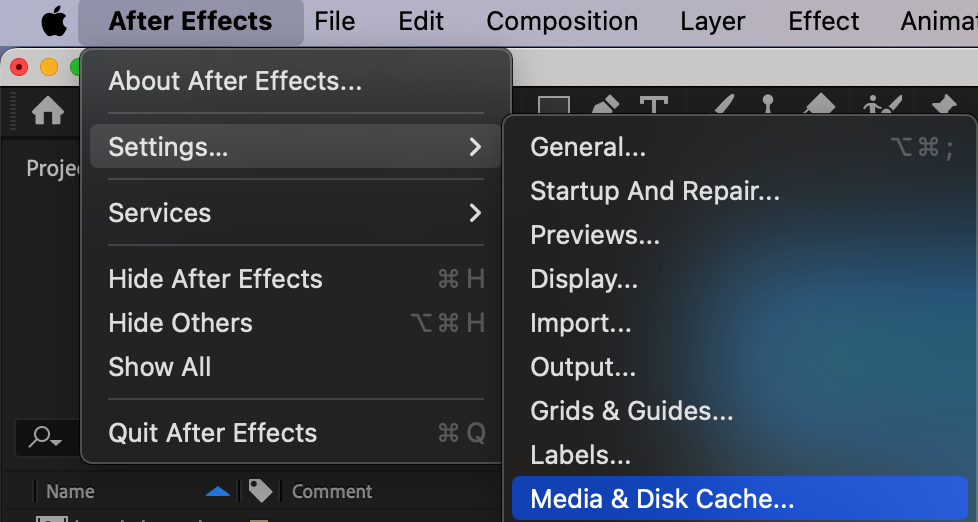Select the Puppet Pin tool

point(943,107)
